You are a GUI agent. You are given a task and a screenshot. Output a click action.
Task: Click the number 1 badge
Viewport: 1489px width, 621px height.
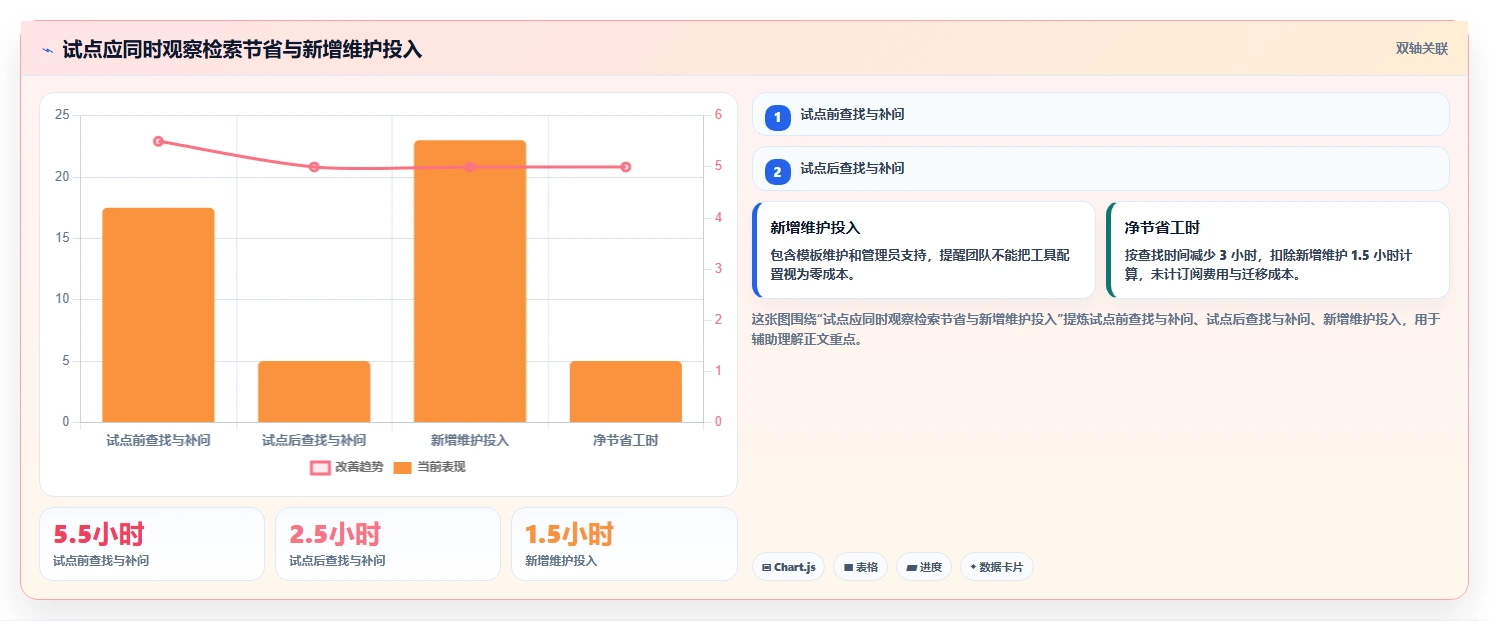pos(778,117)
